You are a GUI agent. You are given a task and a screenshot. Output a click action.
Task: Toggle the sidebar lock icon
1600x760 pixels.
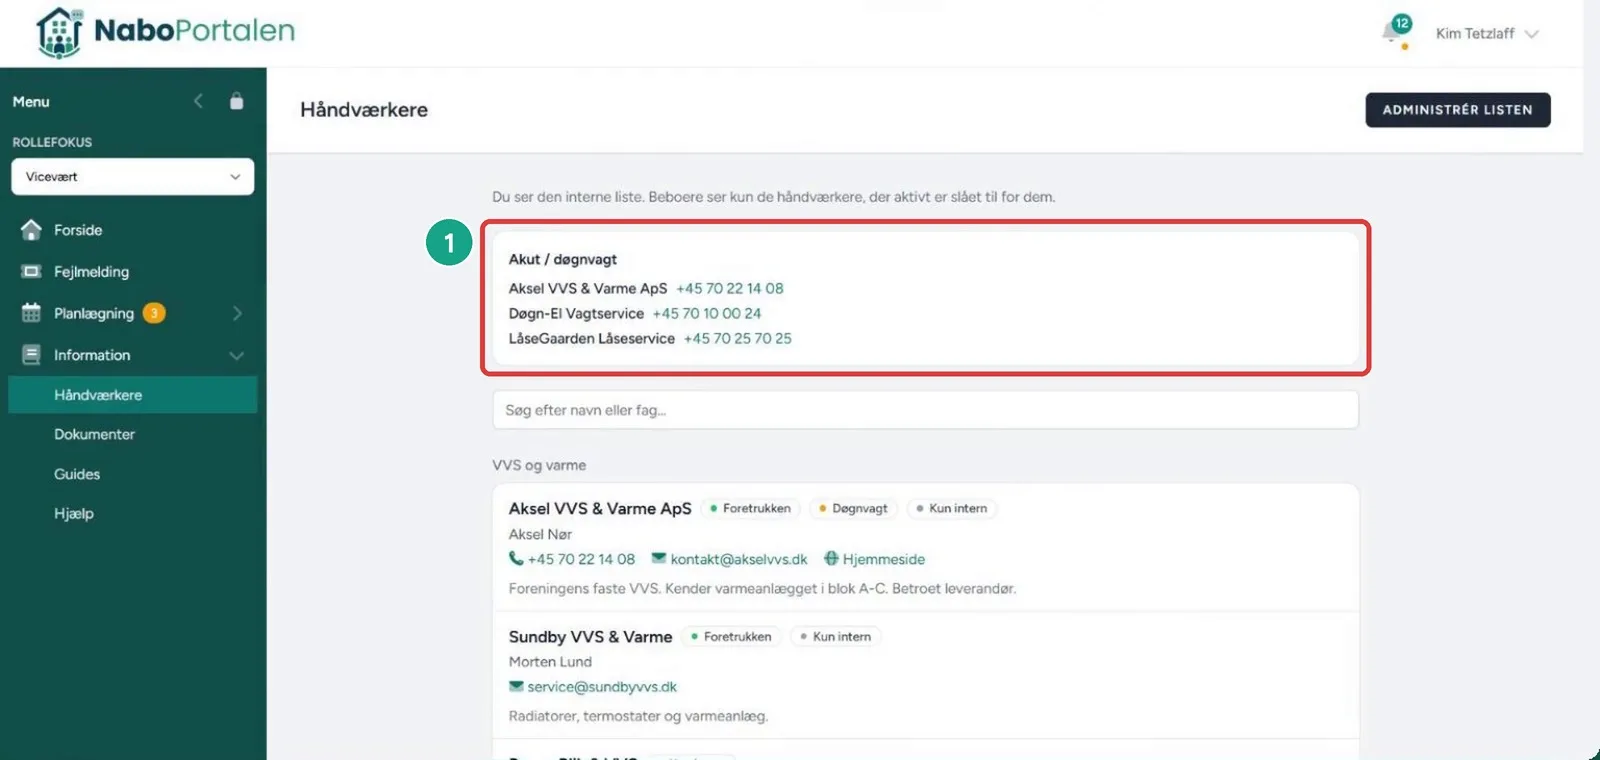tap(236, 101)
